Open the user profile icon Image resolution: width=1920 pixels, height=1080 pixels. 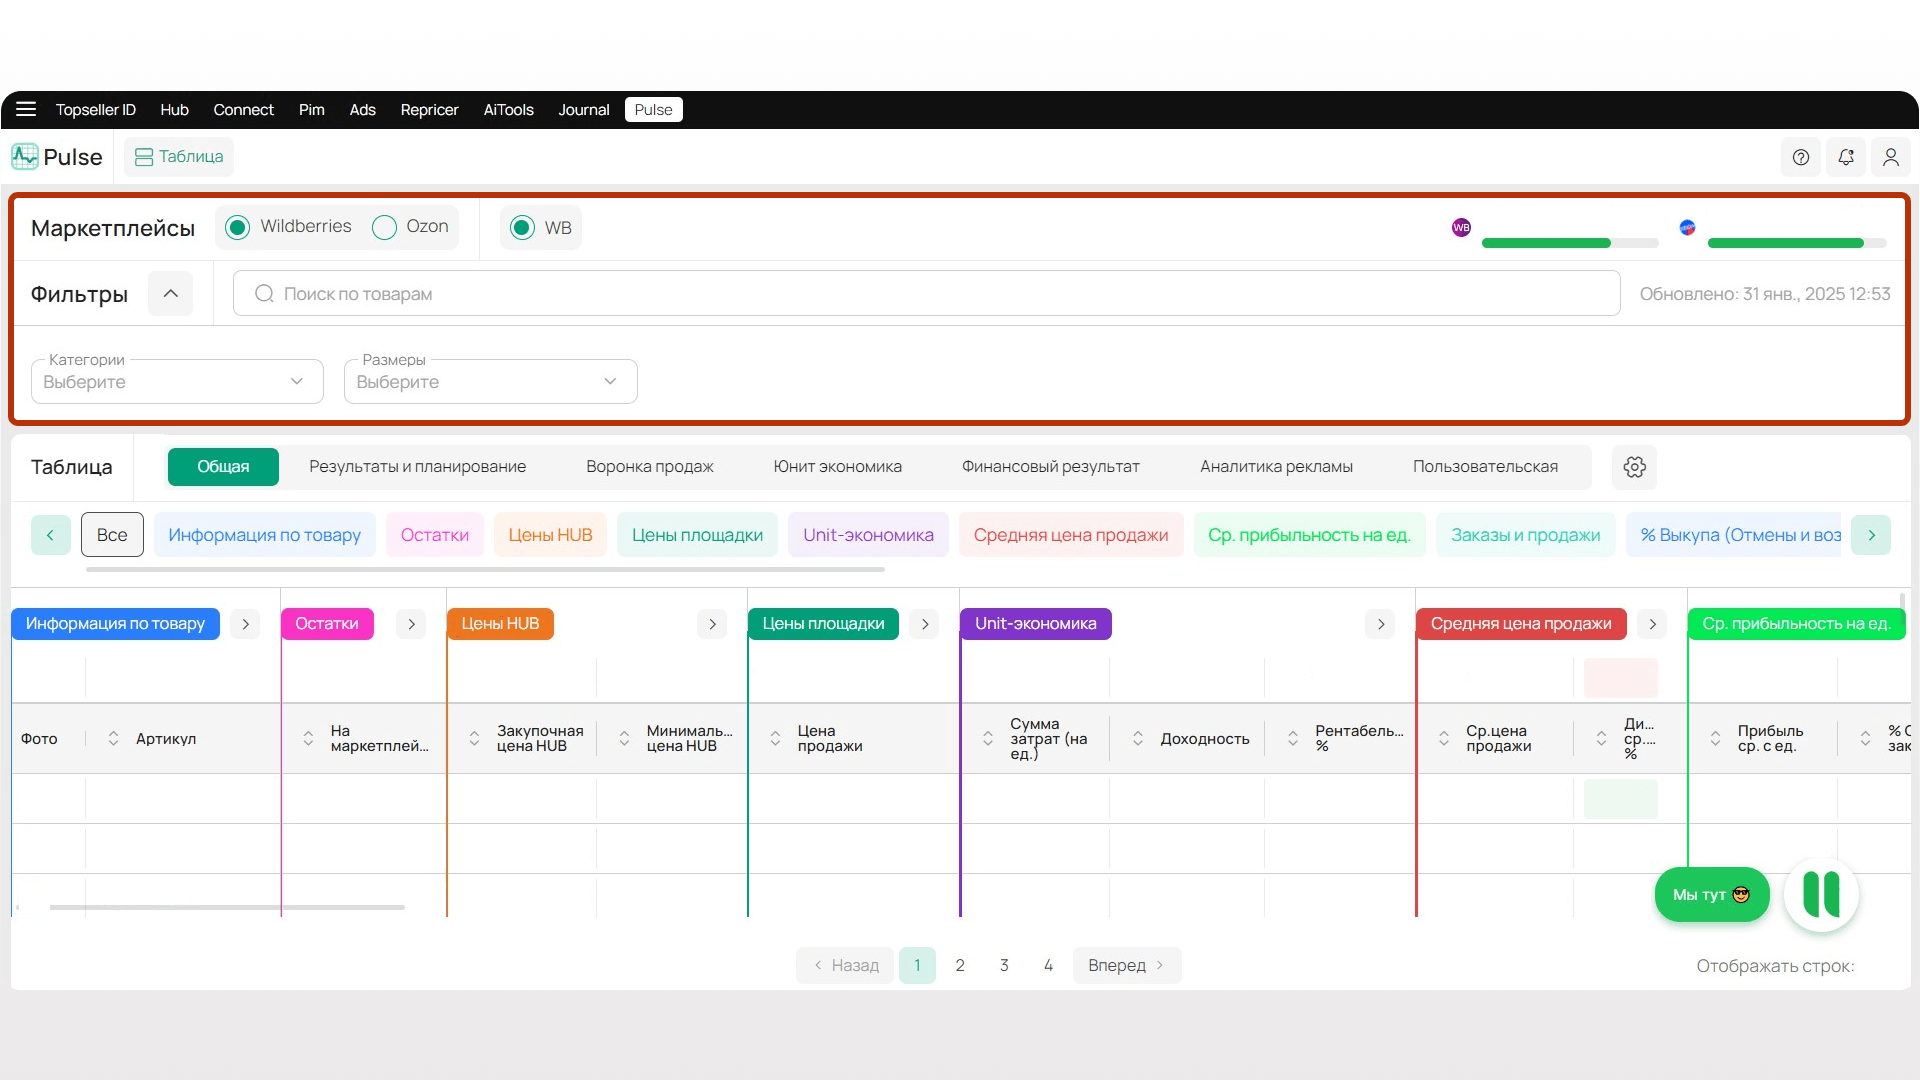point(1891,157)
